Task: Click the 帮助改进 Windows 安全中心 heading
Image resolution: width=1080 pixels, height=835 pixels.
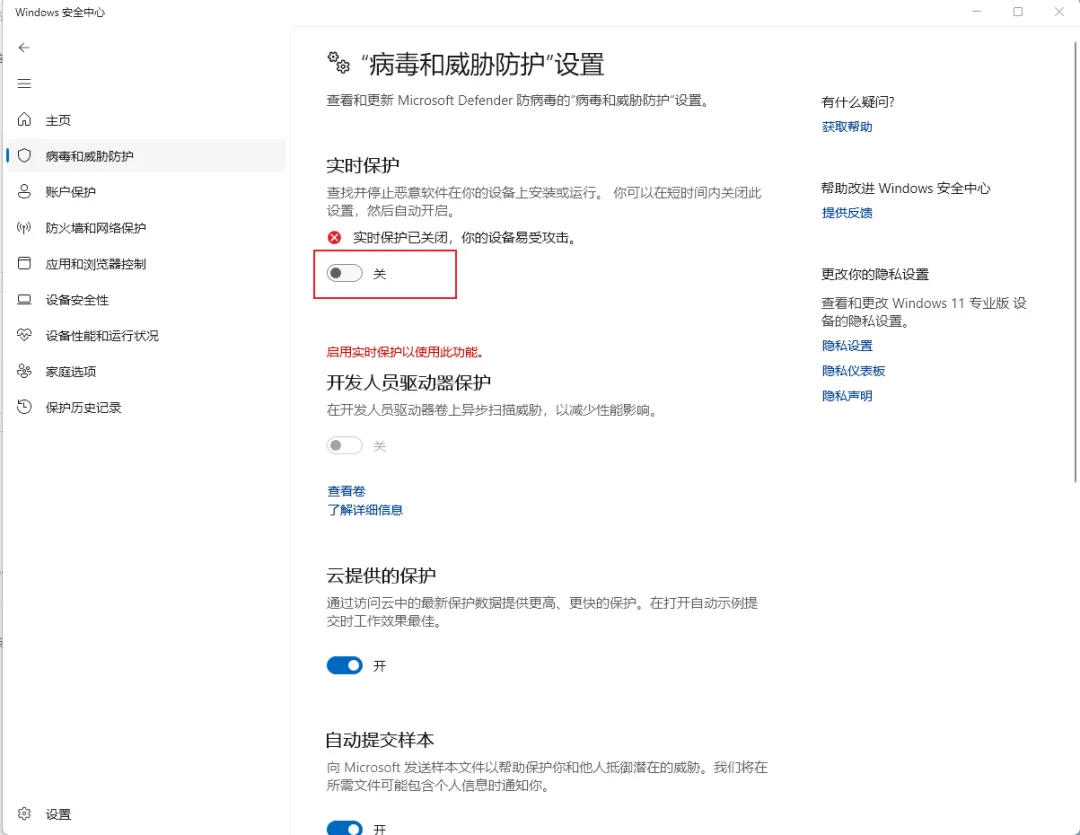Action: click(x=905, y=188)
